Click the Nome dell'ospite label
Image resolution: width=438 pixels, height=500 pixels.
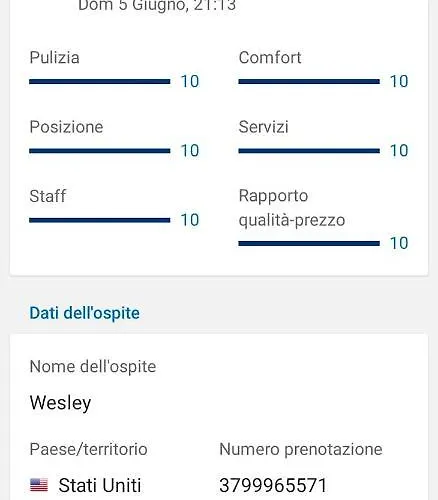point(93,367)
